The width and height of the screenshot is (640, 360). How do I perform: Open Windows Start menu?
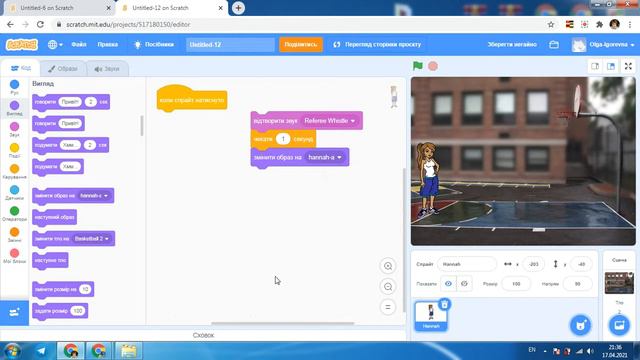[12, 351]
